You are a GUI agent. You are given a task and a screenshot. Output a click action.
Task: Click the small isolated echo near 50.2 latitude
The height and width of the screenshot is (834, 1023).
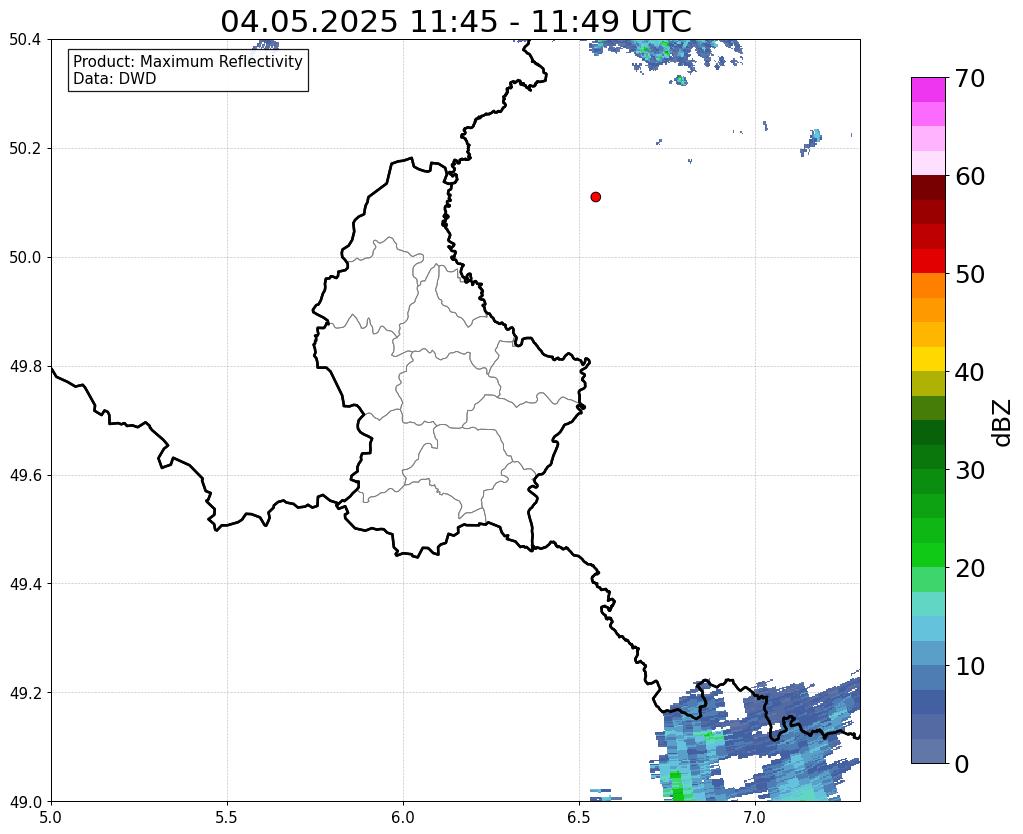pyautogui.click(x=812, y=142)
